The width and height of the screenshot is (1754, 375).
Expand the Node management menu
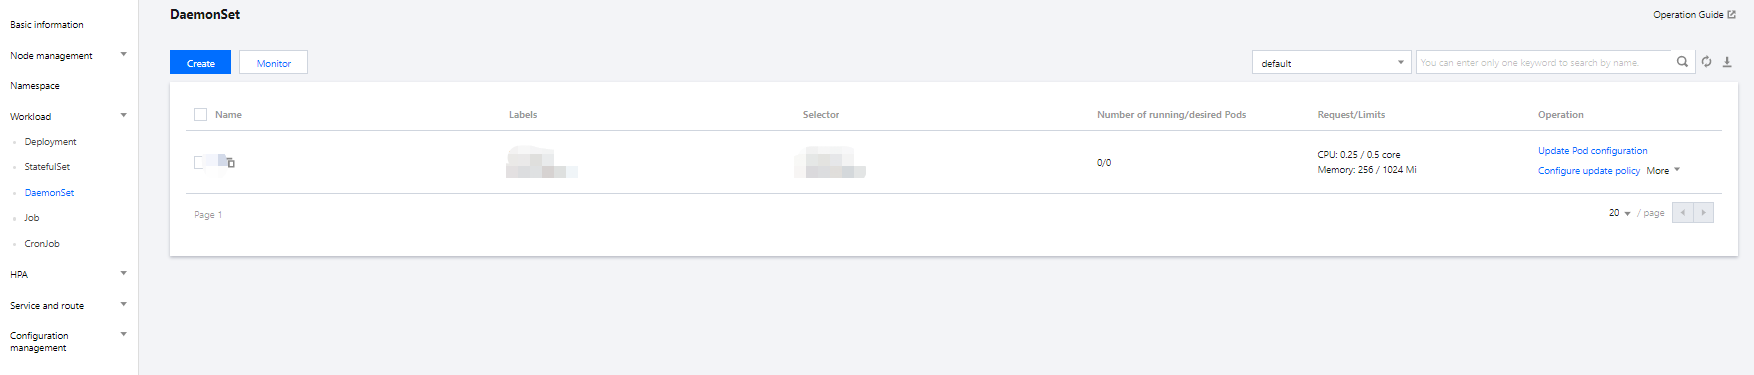68,56
